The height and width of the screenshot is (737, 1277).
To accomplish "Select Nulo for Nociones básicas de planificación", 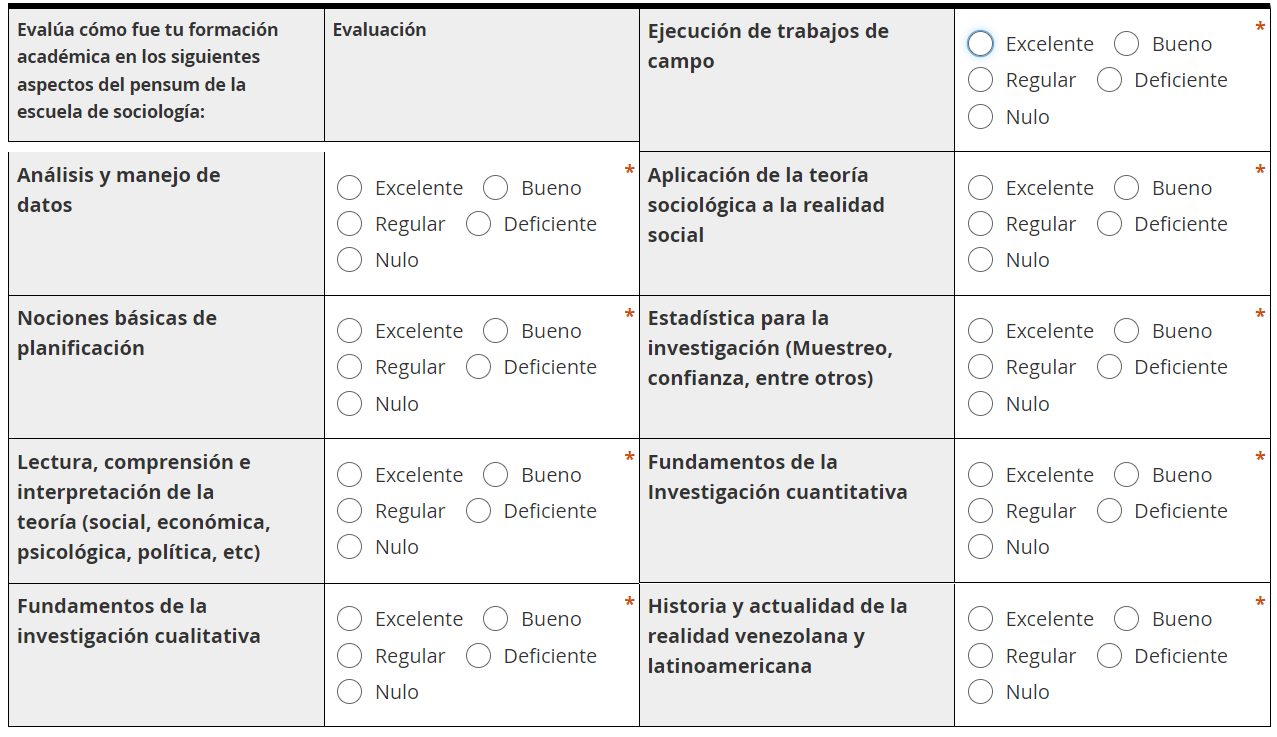I will click(x=349, y=404).
